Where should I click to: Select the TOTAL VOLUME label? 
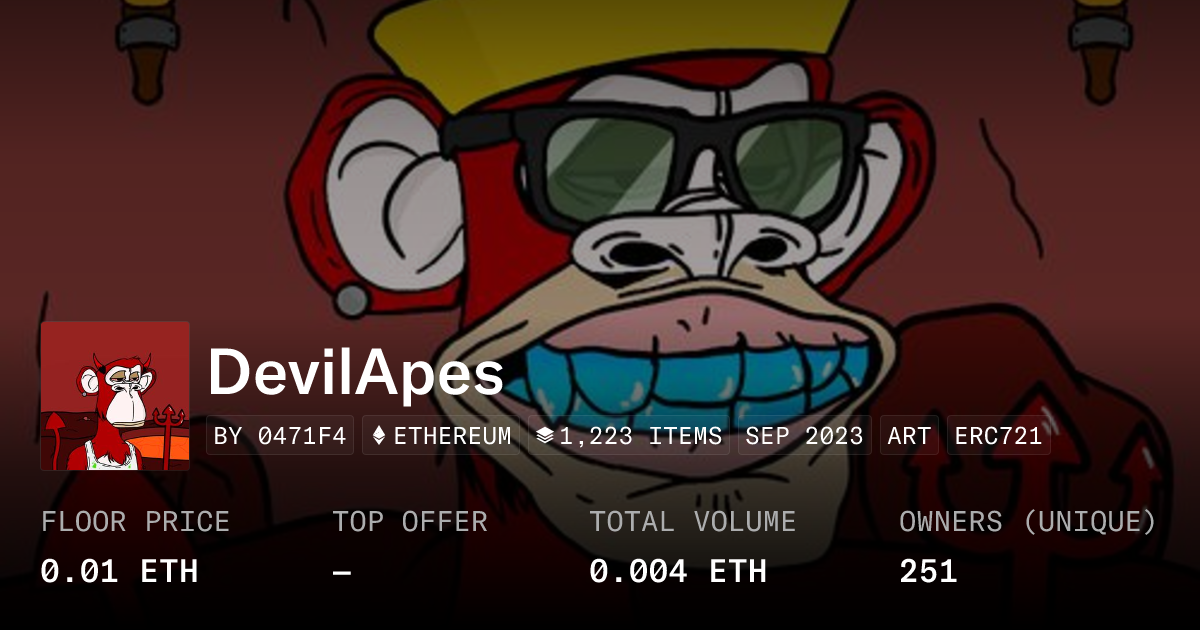(x=693, y=522)
